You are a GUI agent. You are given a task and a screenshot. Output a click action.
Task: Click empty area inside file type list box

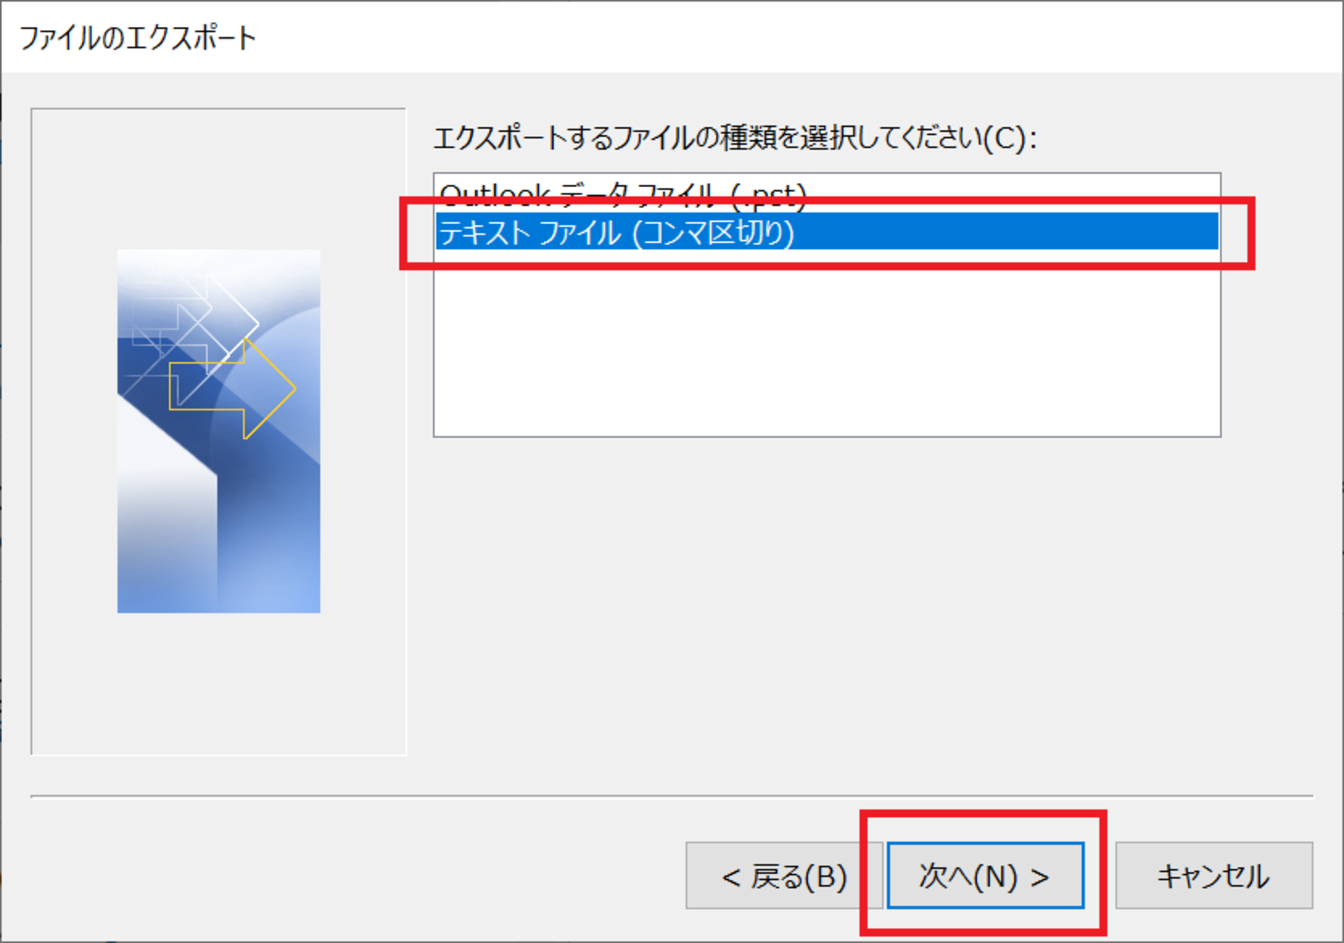click(826, 345)
